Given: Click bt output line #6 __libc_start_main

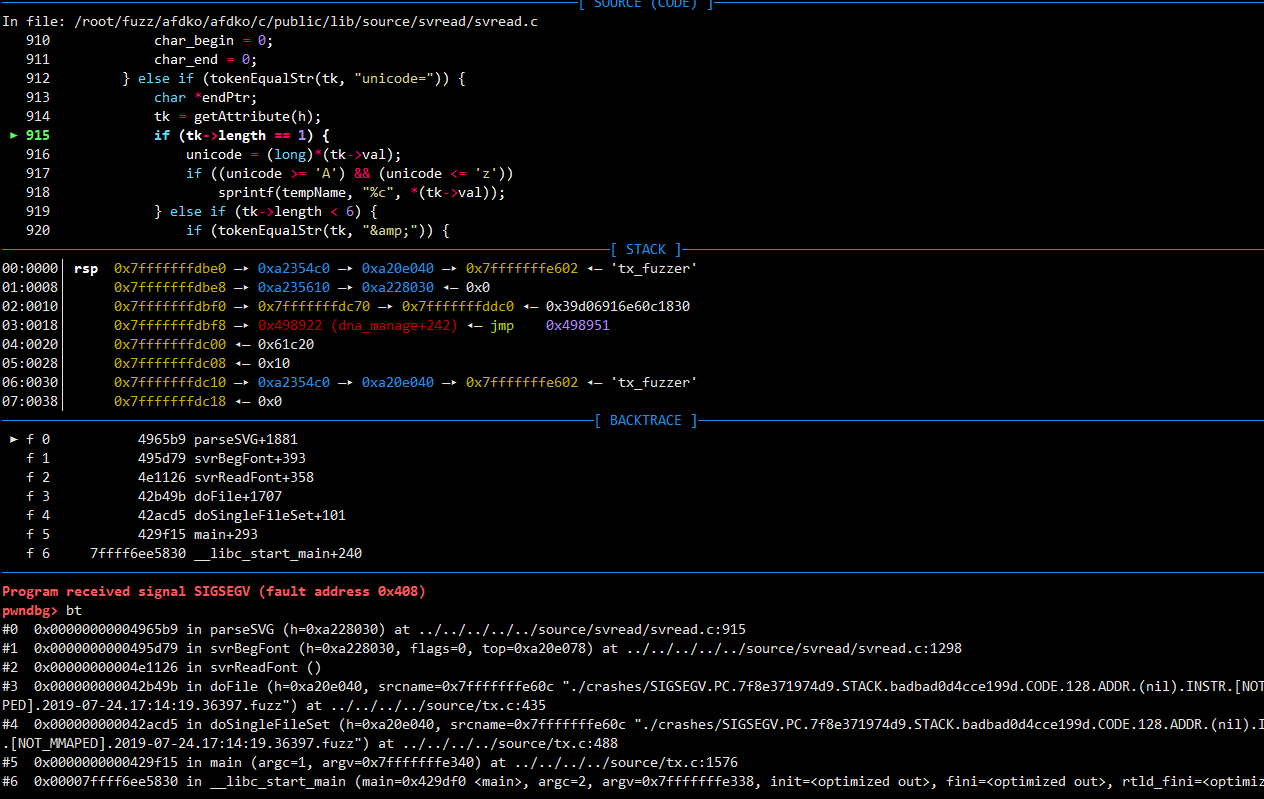Looking at the screenshot, I should [632, 781].
